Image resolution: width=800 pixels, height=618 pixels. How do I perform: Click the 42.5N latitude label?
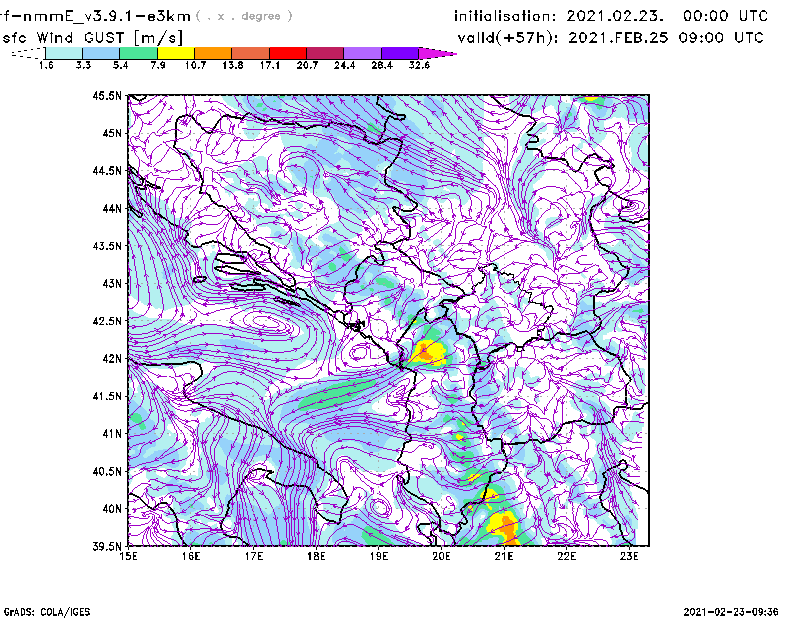pyautogui.click(x=107, y=321)
